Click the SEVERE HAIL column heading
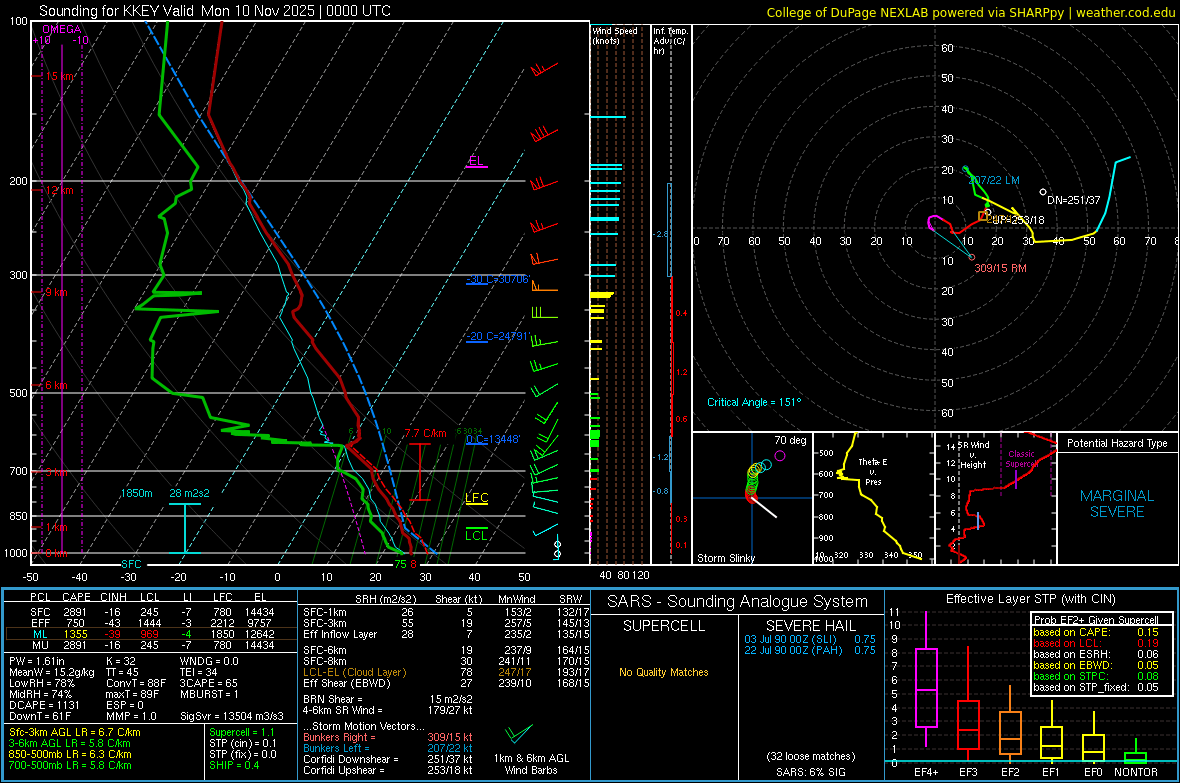The width and height of the screenshot is (1180, 783). pyautogui.click(x=810, y=626)
